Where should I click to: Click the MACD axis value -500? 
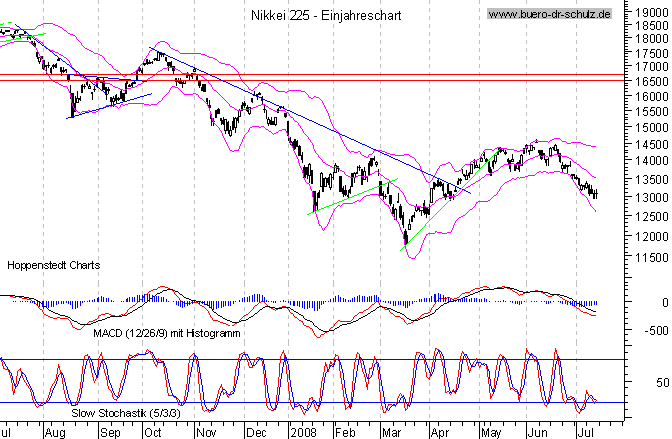[656, 331]
